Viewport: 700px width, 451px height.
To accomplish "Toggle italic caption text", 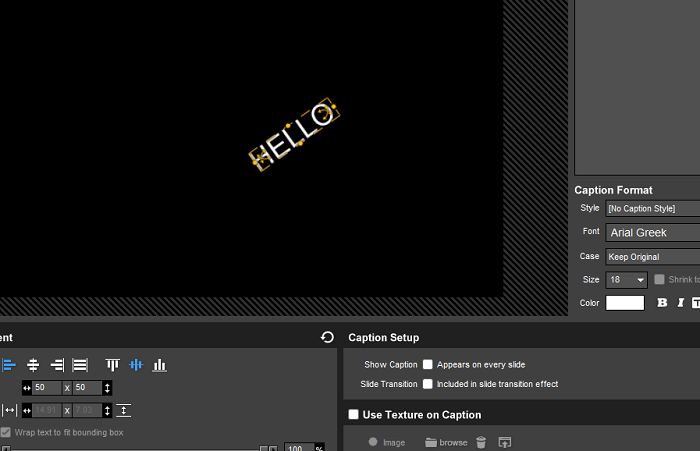I will click(680, 303).
